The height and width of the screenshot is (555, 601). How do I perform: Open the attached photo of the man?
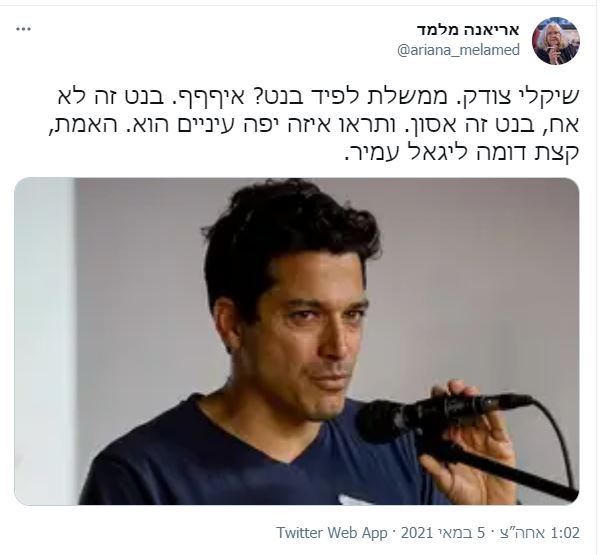[x=297, y=341]
